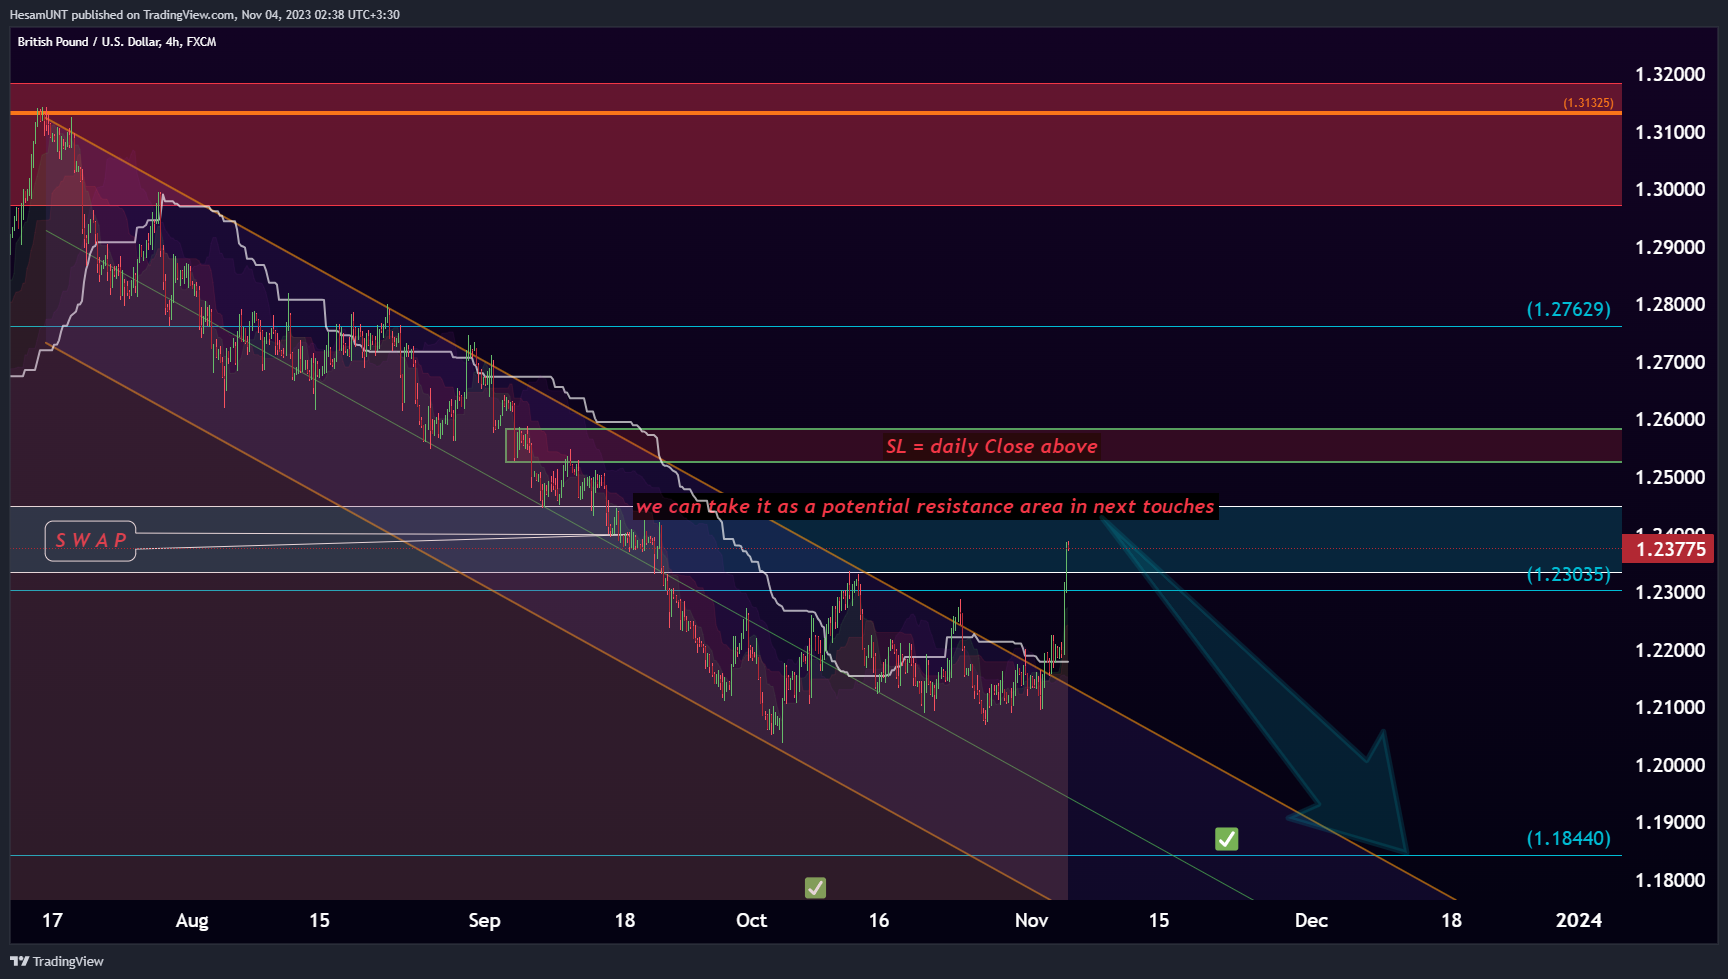The height and width of the screenshot is (979, 1728).
Task: Click the potential resistance area annotation text
Action: coord(925,506)
